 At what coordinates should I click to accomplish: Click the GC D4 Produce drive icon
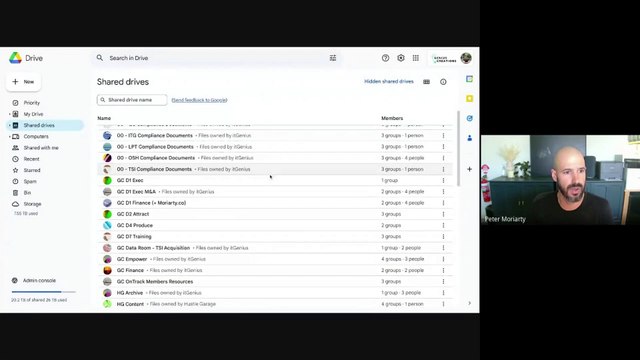click(x=107, y=225)
